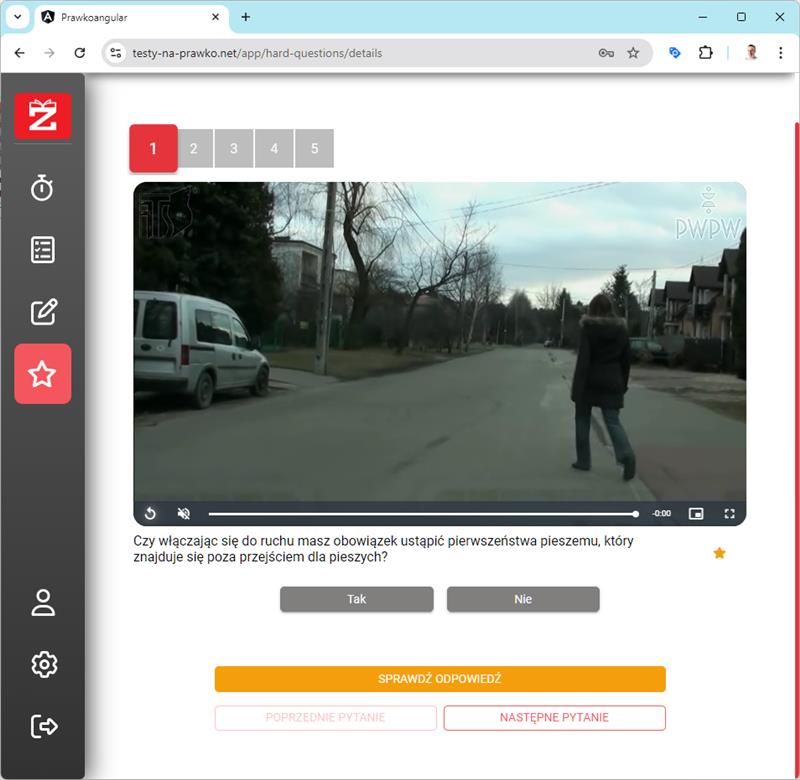Answer with the Tak button
The width and height of the screenshot is (800, 780).
point(356,599)
